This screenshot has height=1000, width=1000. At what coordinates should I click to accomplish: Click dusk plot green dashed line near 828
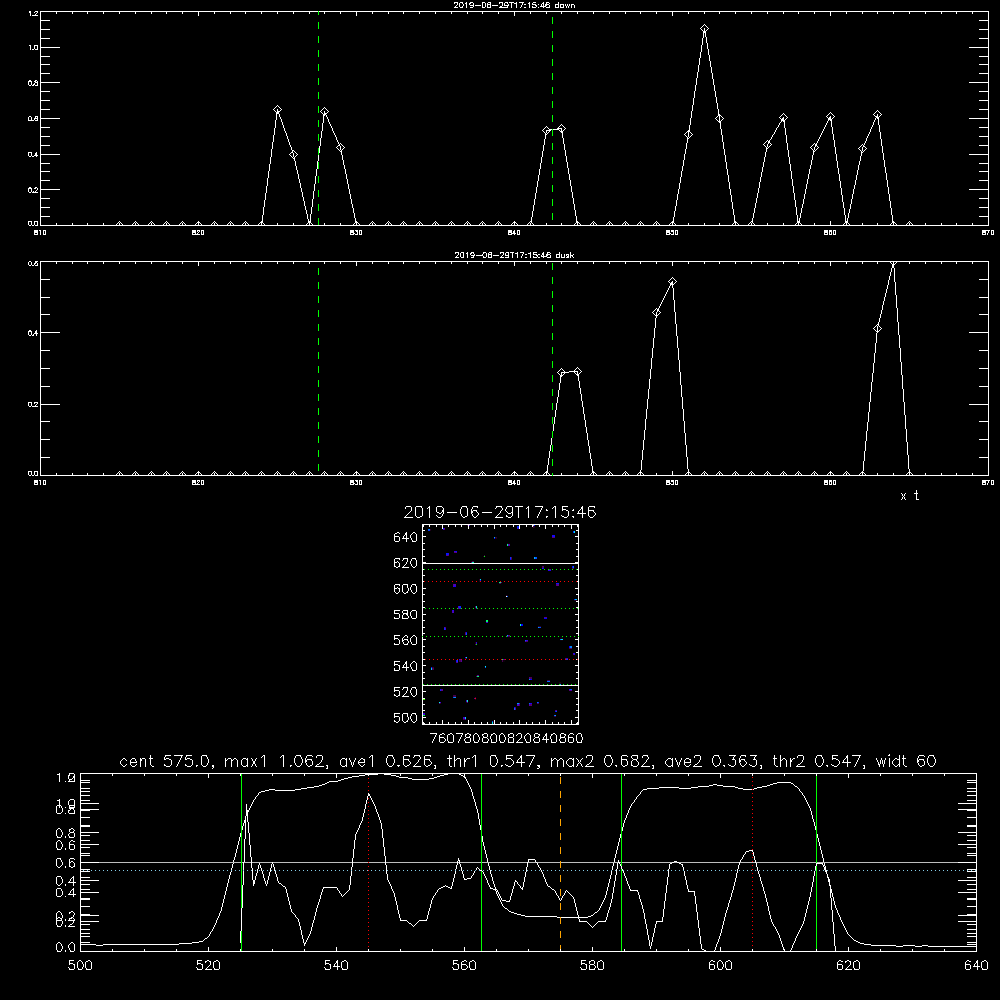pos(318,368)
